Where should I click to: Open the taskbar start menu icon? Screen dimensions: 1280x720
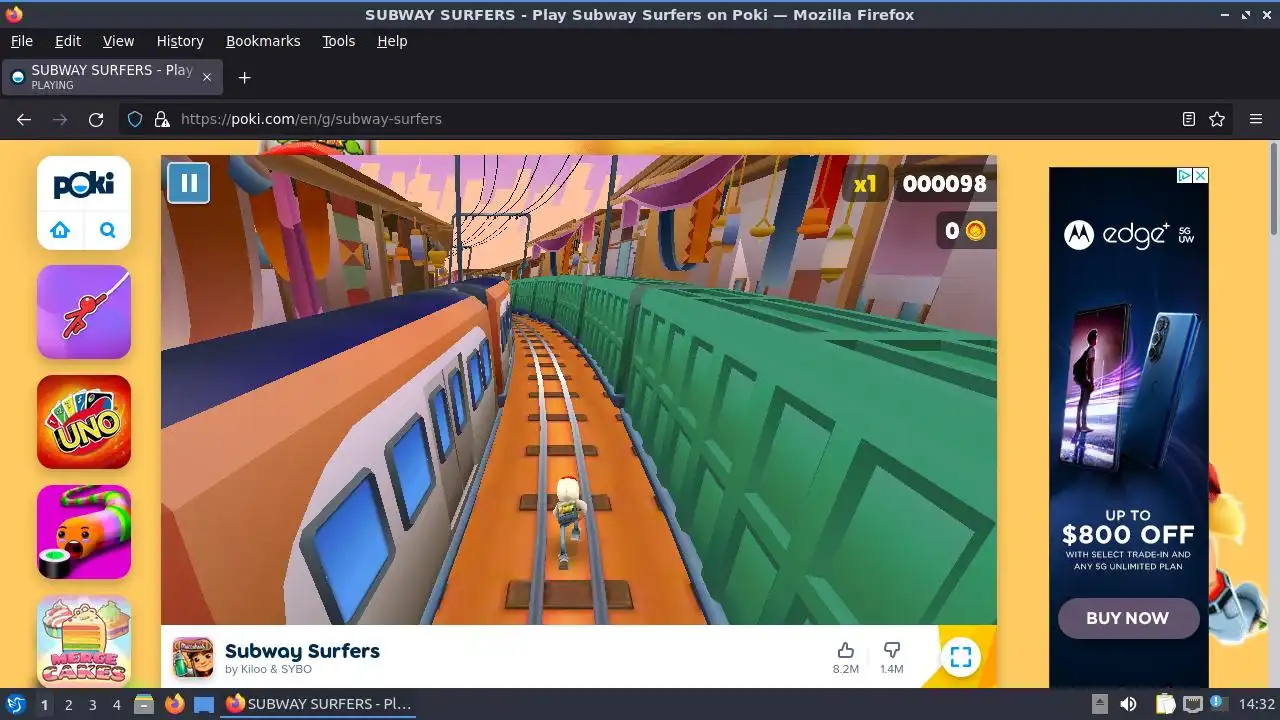[x=16, y=704]
